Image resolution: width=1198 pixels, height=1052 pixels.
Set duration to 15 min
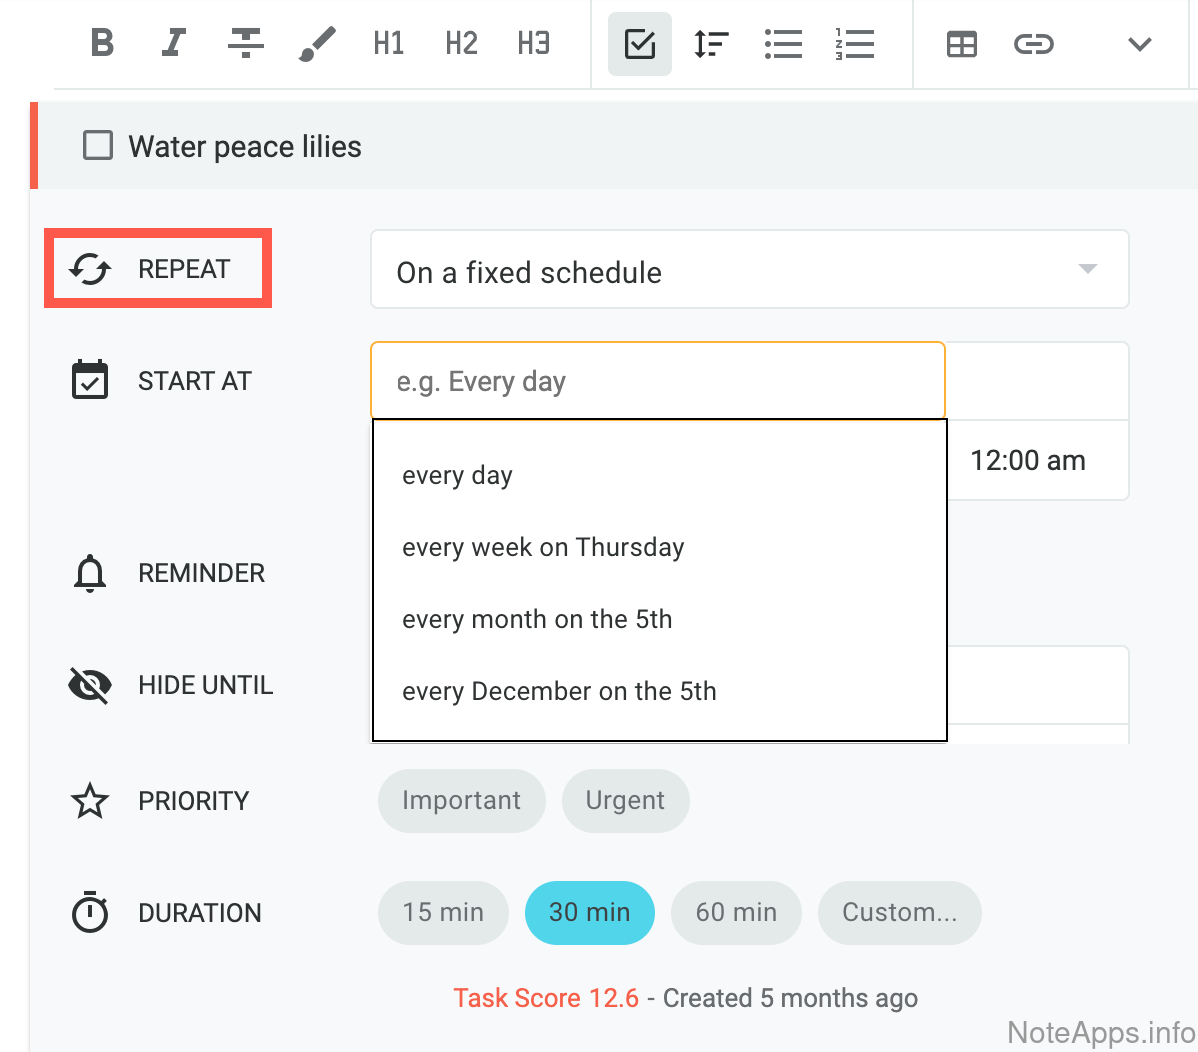point(443,913)
